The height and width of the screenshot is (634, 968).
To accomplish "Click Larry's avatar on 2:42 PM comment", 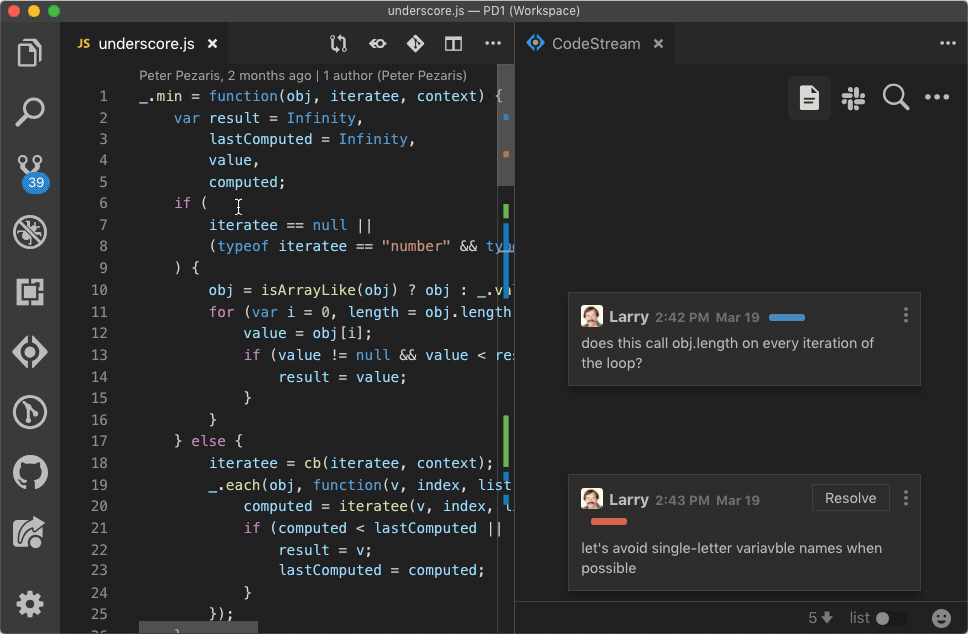I will 591,316.
